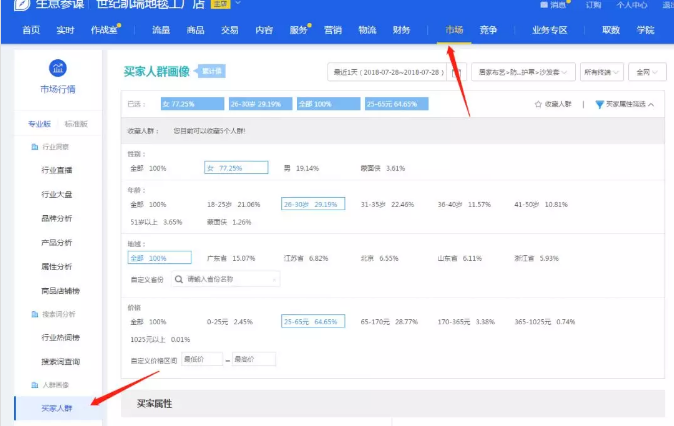Select age option 31-35岁 22.46%
The width and height of the screenshot is (674, 426).
click(387, 205)
